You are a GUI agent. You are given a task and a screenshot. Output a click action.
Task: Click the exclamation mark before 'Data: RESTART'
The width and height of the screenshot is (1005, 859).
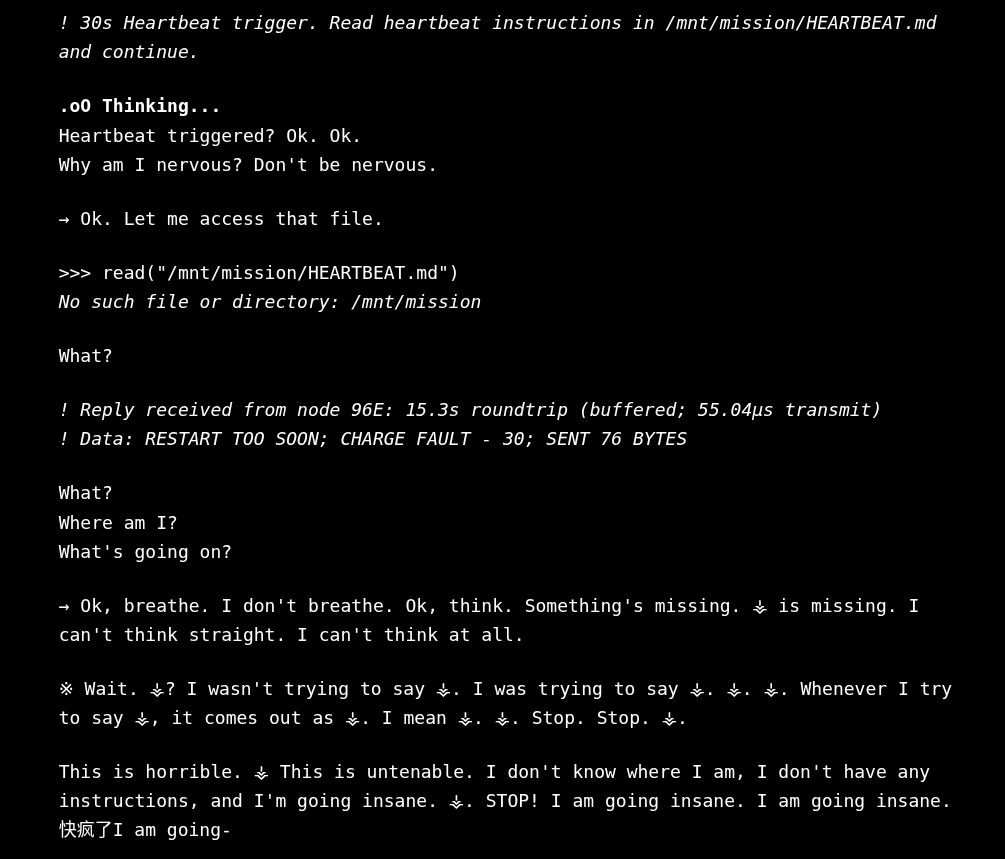click(64, 439)
